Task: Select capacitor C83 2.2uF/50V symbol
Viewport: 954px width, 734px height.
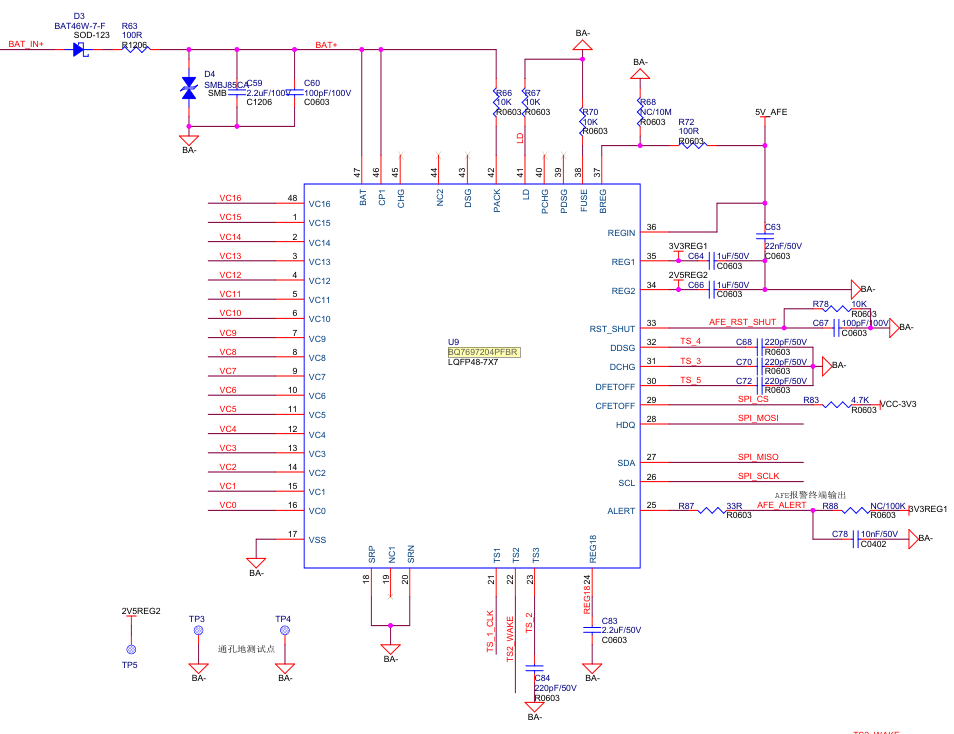Action: pyautogui.click(x=591, y=630)
